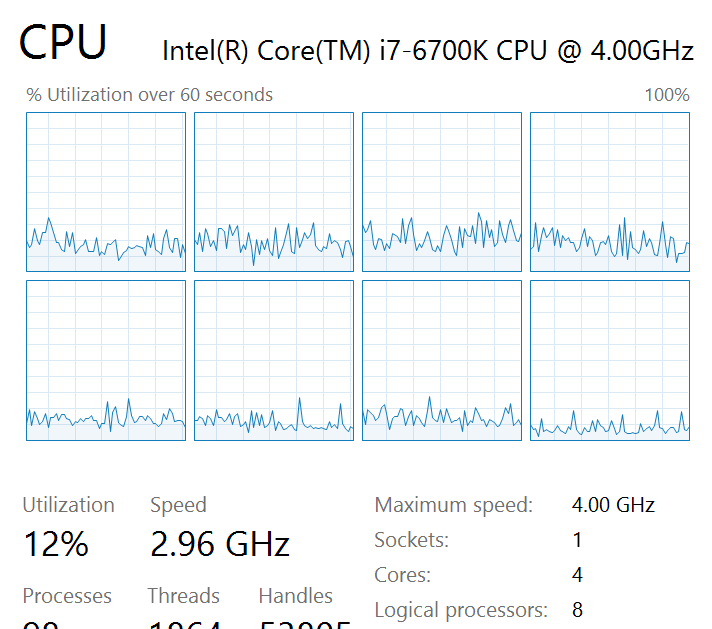Click the 4.00 GHz maximum speed value

pos(613,505)
